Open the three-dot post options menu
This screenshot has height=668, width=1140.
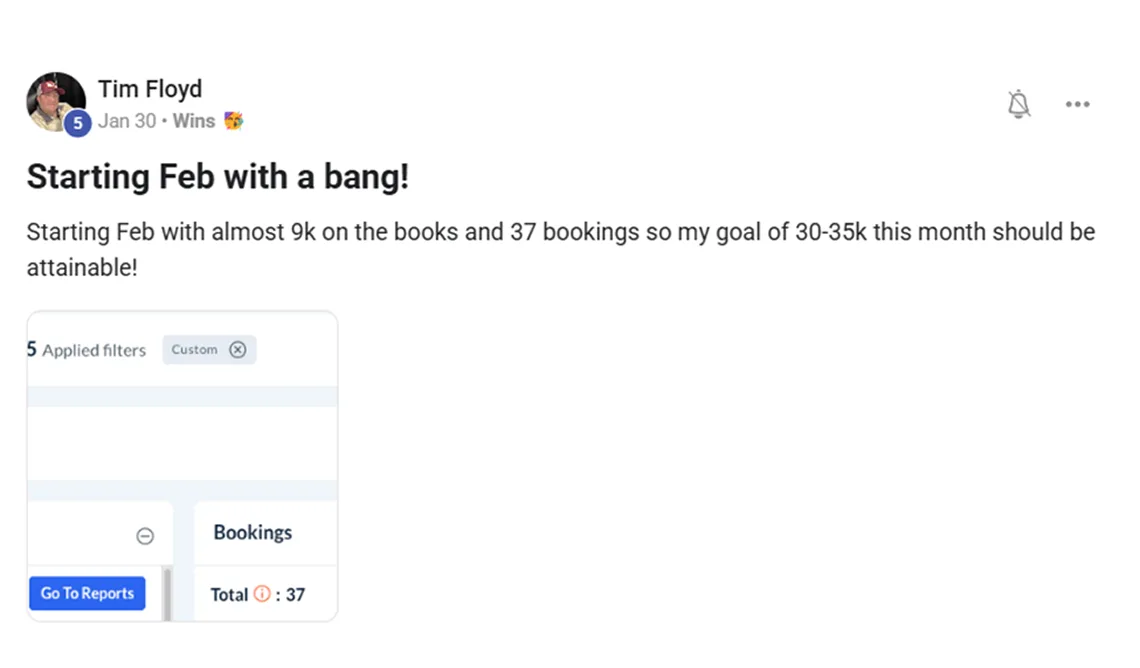[x=1077, y=104]
